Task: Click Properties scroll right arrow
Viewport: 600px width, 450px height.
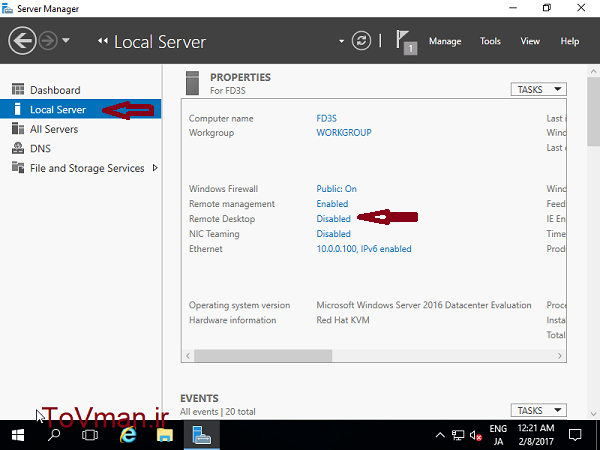Action: [560, 355]
